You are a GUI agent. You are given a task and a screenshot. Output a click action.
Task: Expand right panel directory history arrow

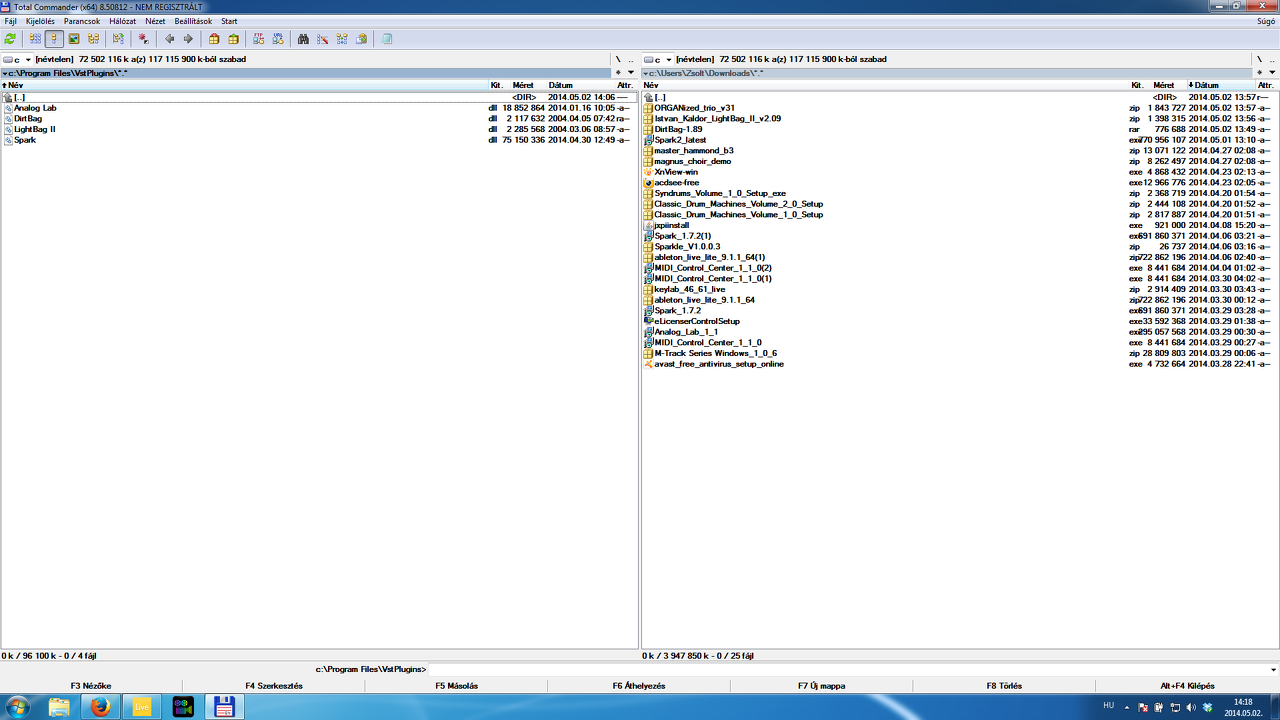click(x=1272, y=73)
